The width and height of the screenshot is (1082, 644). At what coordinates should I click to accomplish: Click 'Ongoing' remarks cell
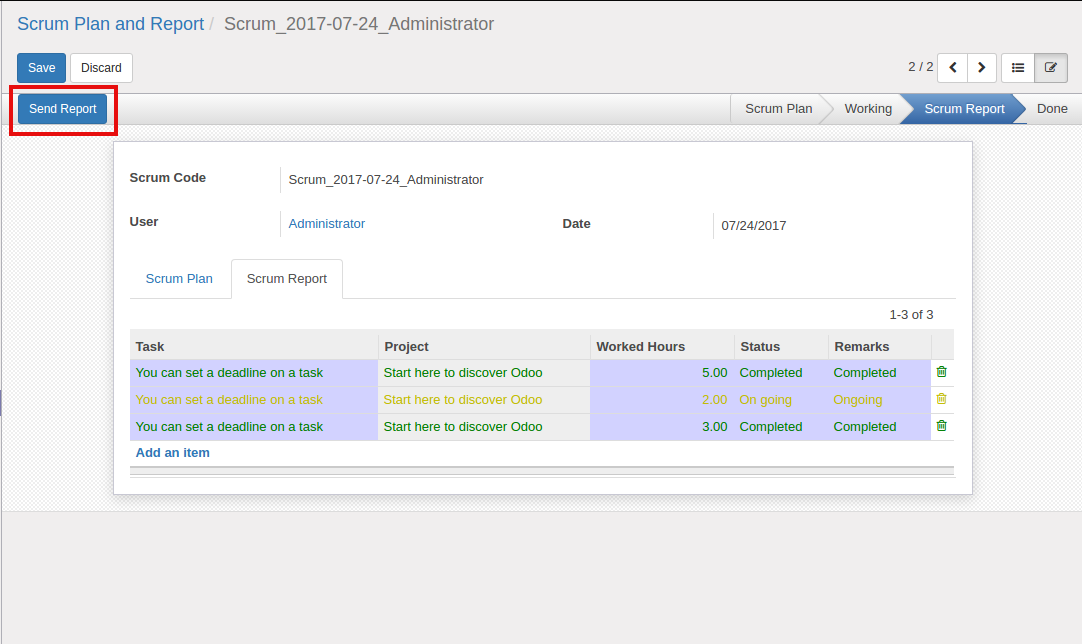880,400
